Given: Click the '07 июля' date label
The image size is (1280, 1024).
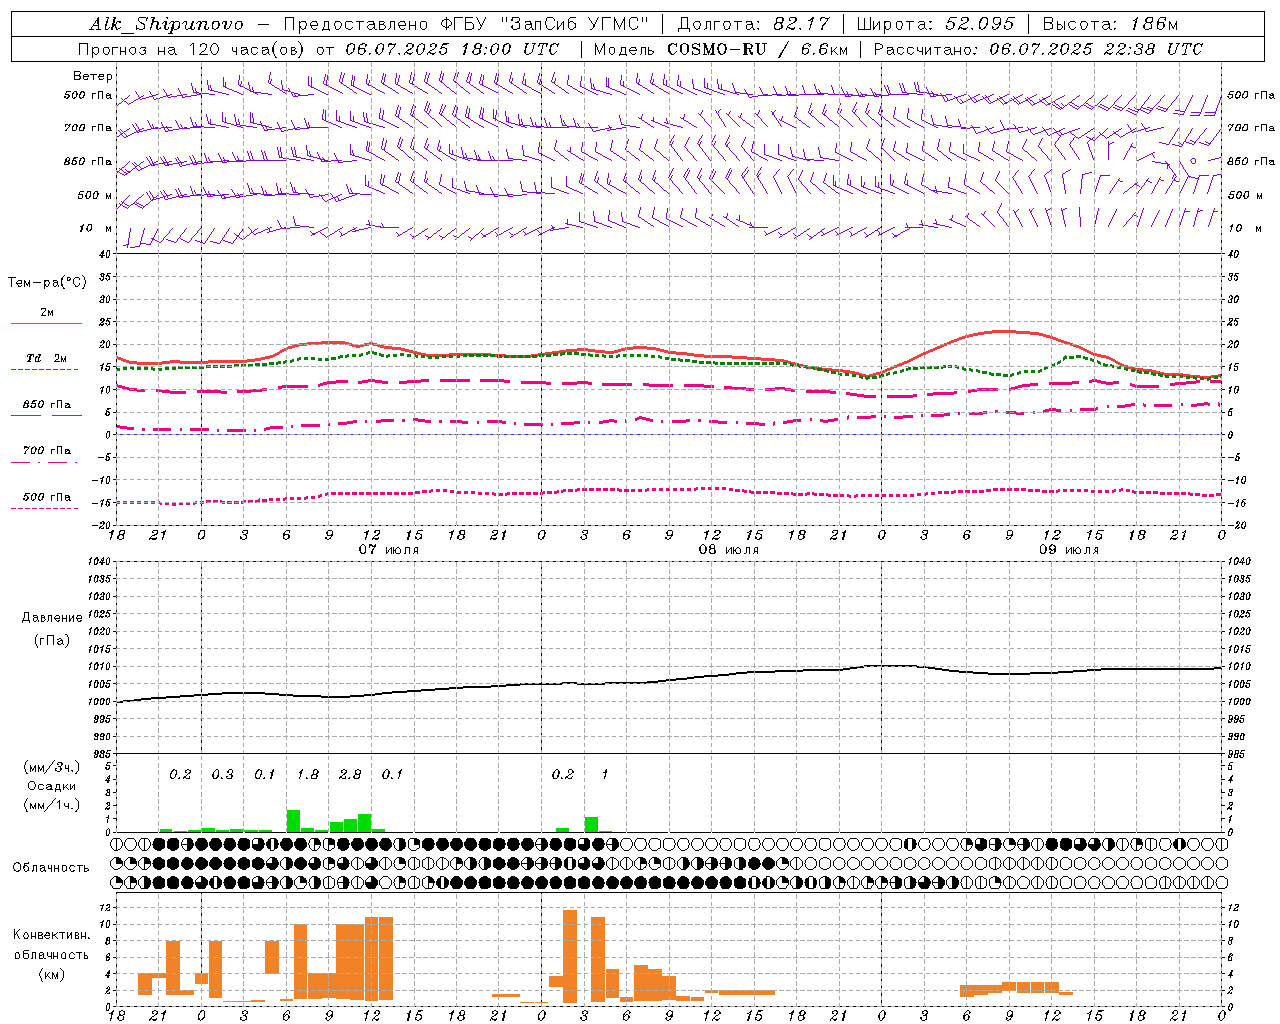Looking at the screenshot, I should pyautogui.click(x=389, y=549).
